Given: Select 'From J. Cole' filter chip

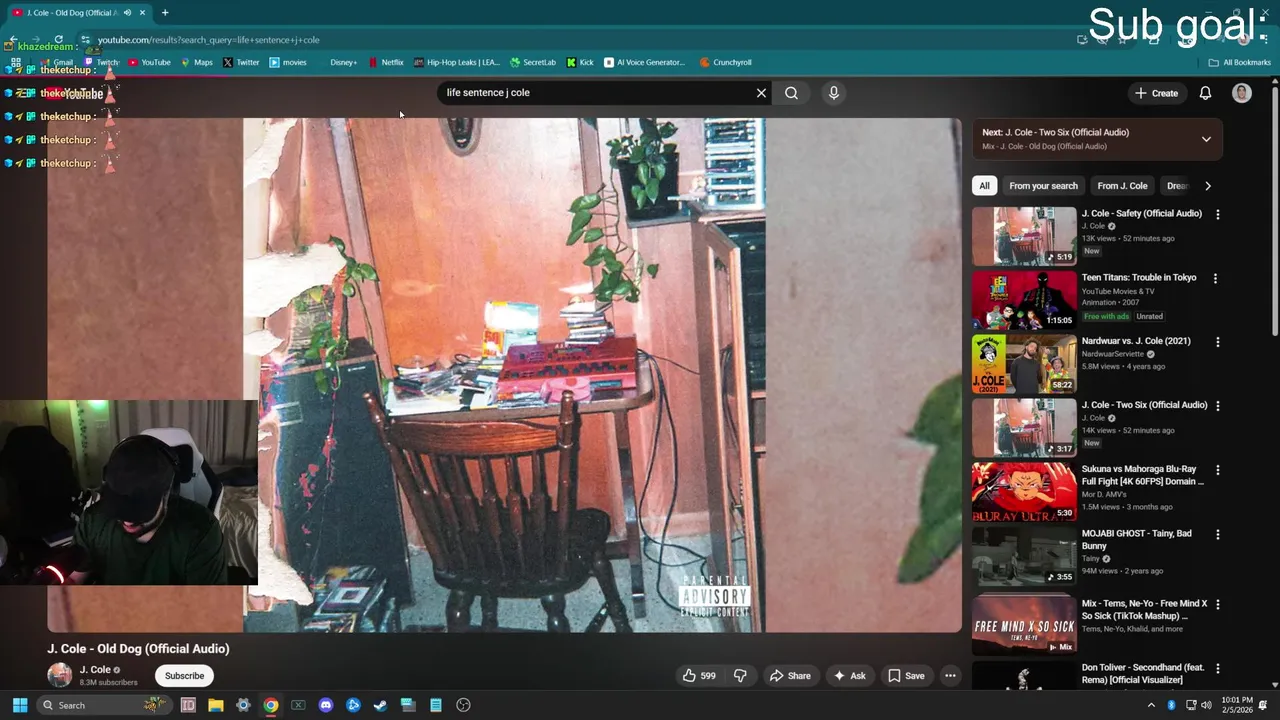Looking at the screenshot, I should tap(1122, 186).
